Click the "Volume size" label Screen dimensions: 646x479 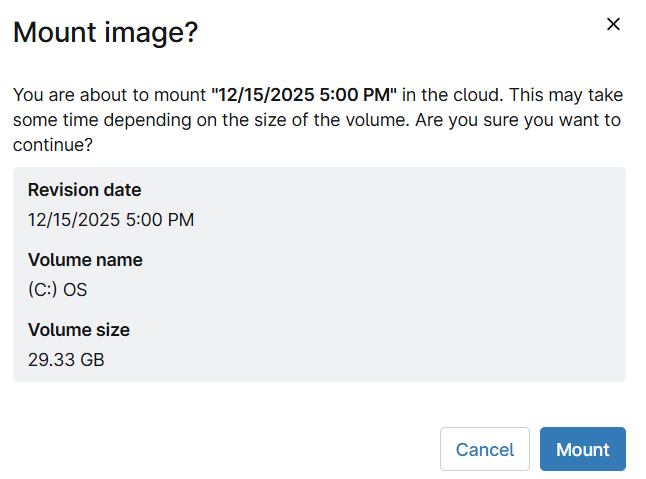point(79,330)
